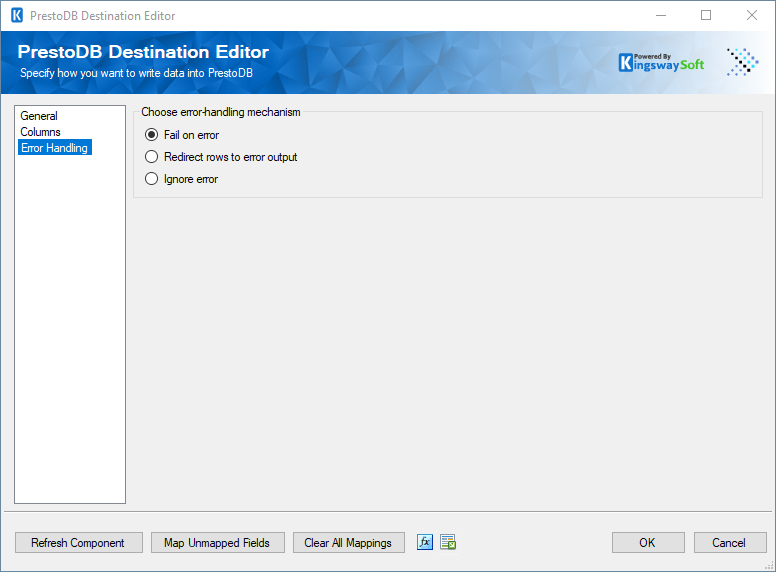Open the General page
The image size is (776, 572).
(39, 116)
